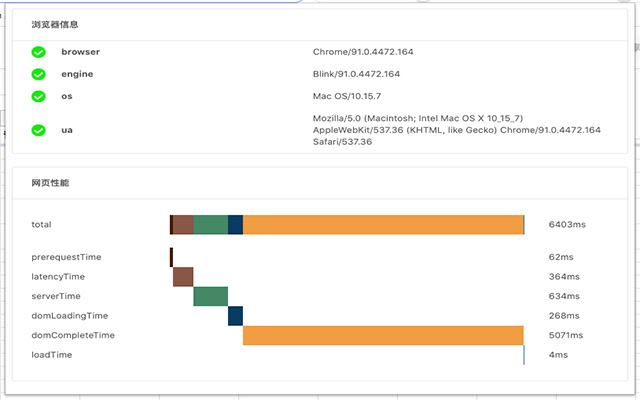Click the 62ms prerequest value
The image size is (640, 400).
point(561,257)
